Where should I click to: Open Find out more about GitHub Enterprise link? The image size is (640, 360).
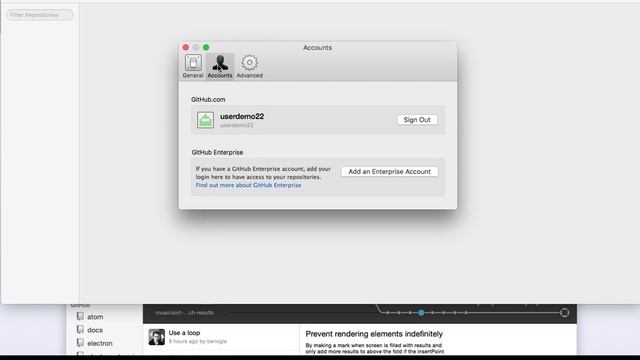click(248, 185)
